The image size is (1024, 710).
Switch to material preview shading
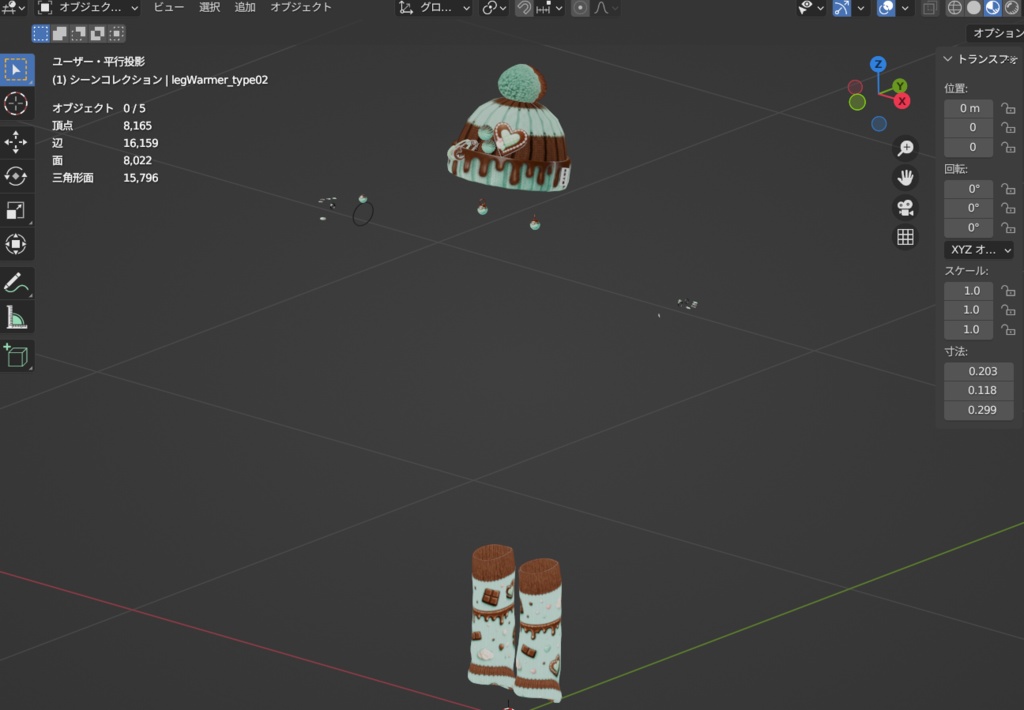click(993, 8)
